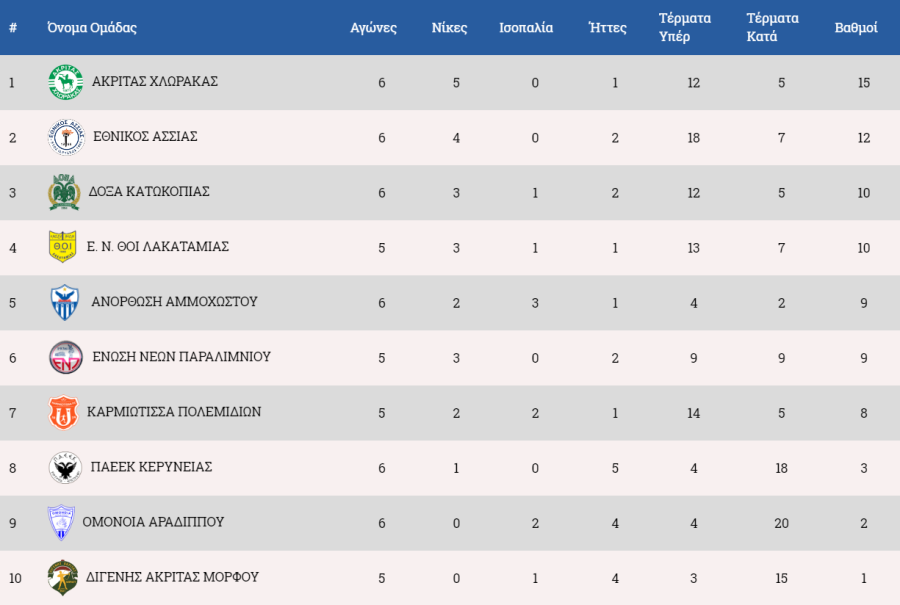900x605 pixels.
Task: Click the # rank column header
Action: coord(13,28)
